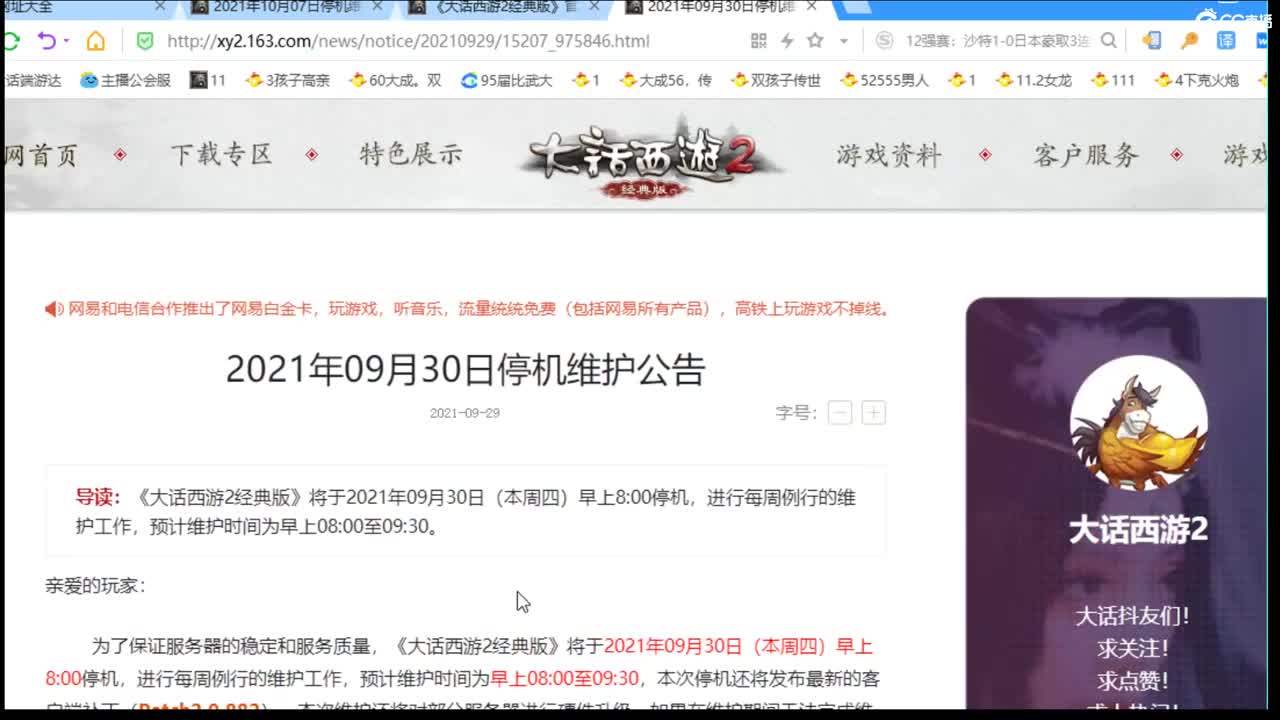Open the bookmark labeled 11

click(208, 80)
